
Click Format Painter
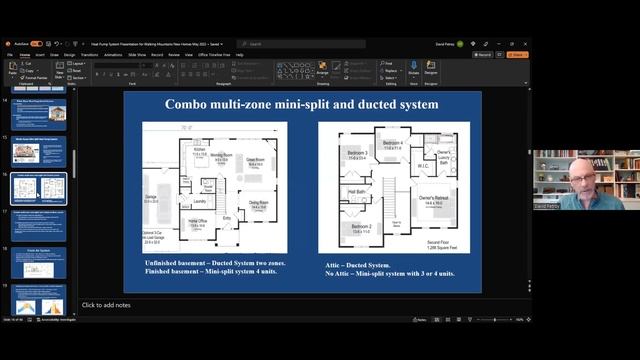click(34, 78)
